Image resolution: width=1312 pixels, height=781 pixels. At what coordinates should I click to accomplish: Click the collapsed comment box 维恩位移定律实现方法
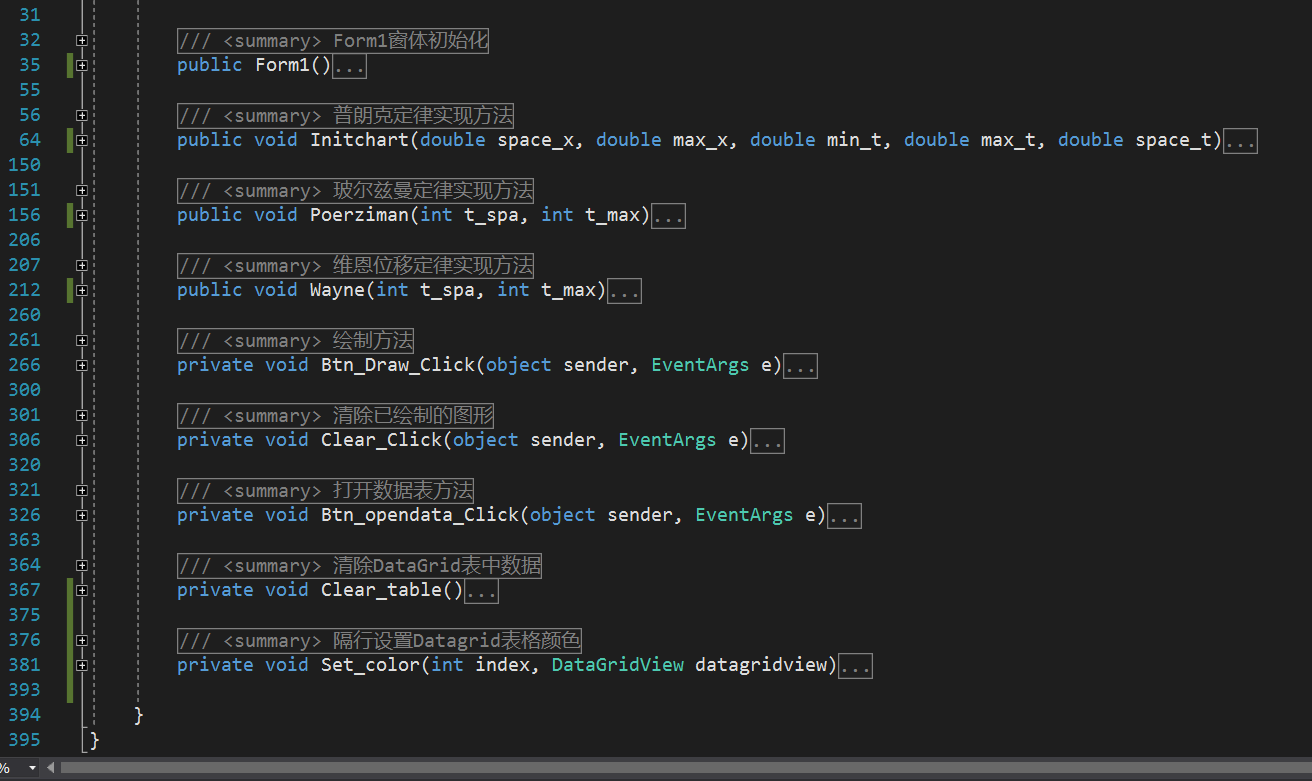[x=356, y=266]
